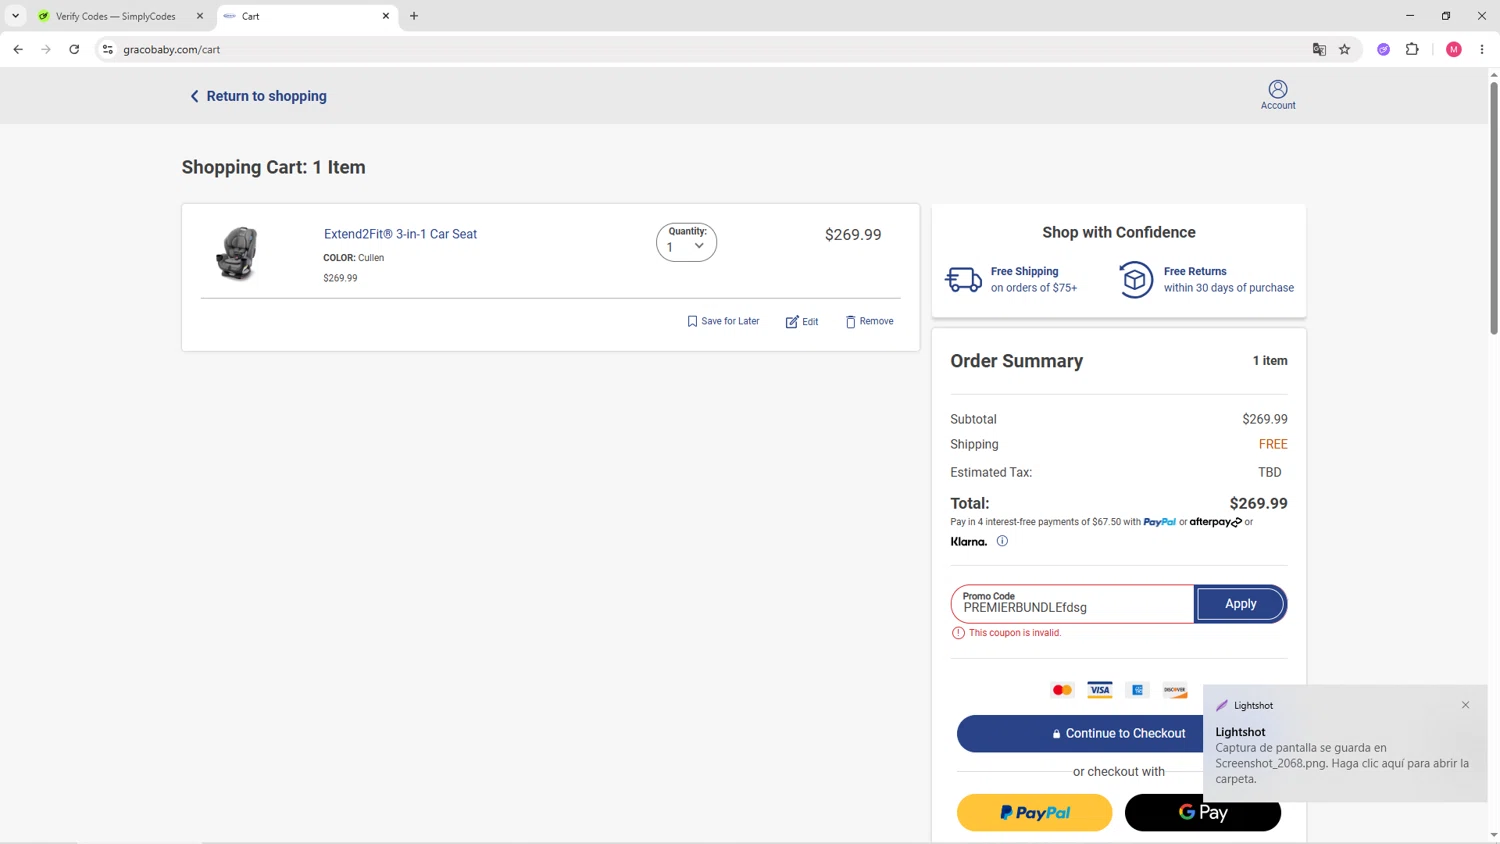Click the $269.99 Total amount
Viewport: 1500px width, 844px height.
[x=1258, y=503]
